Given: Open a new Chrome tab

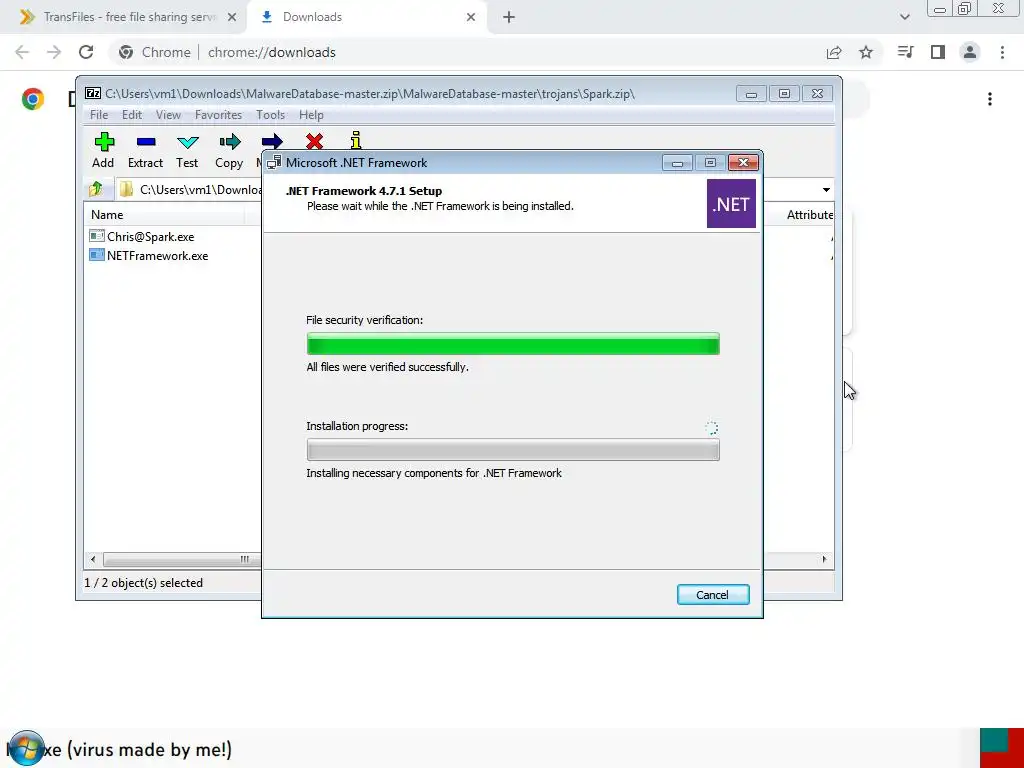Looking at the screenshot, I should 509,18.
